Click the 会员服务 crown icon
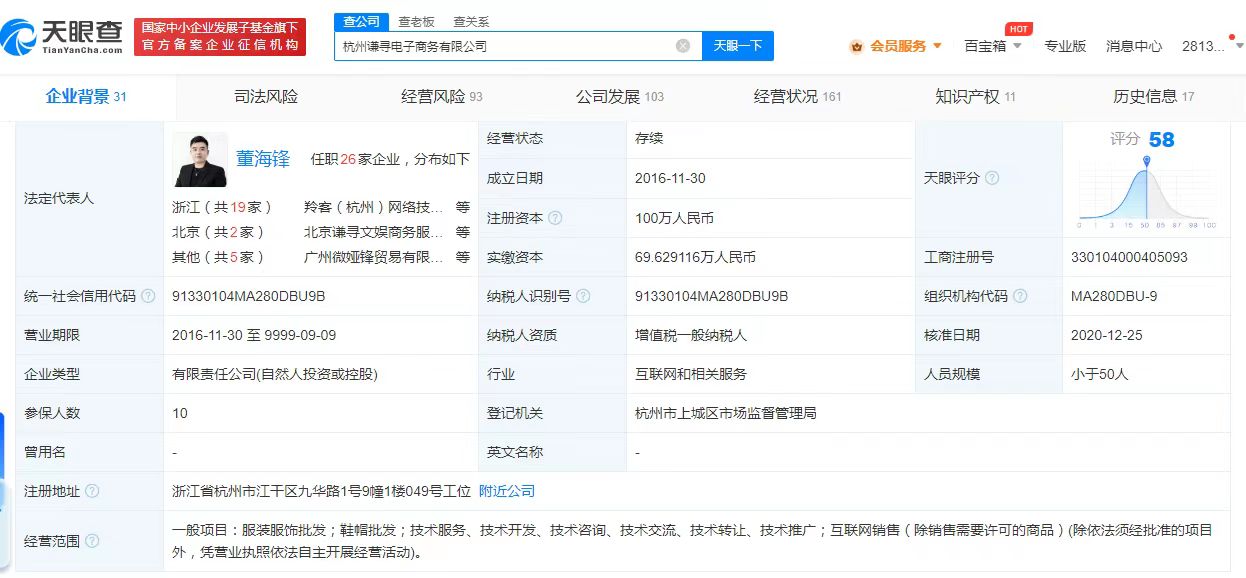This screenshot has height=578, width=1246. click(x=856, y=46)
